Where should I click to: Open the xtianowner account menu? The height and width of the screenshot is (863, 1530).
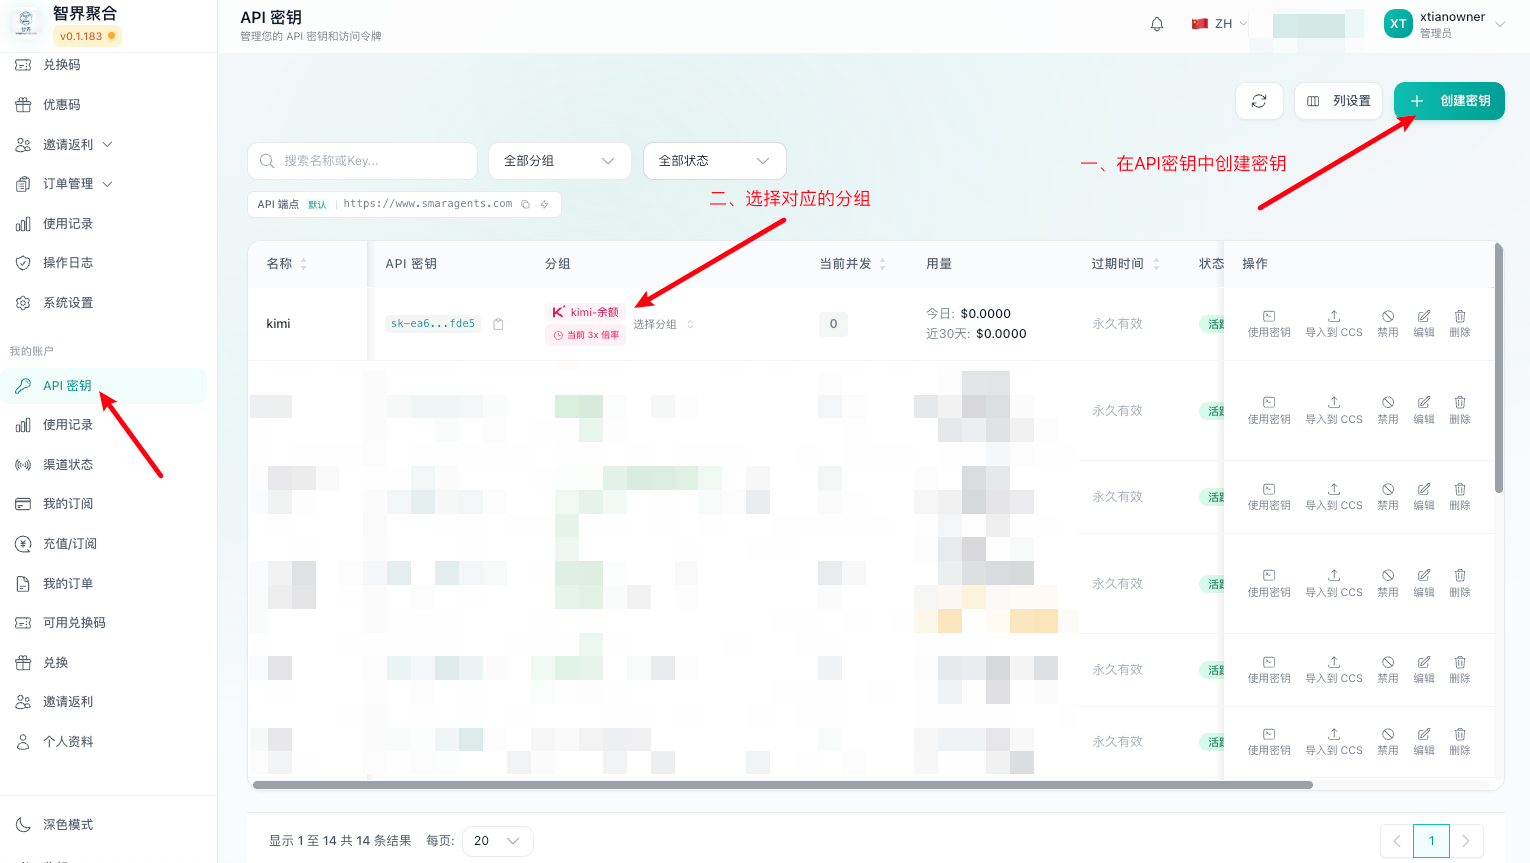1444,24
